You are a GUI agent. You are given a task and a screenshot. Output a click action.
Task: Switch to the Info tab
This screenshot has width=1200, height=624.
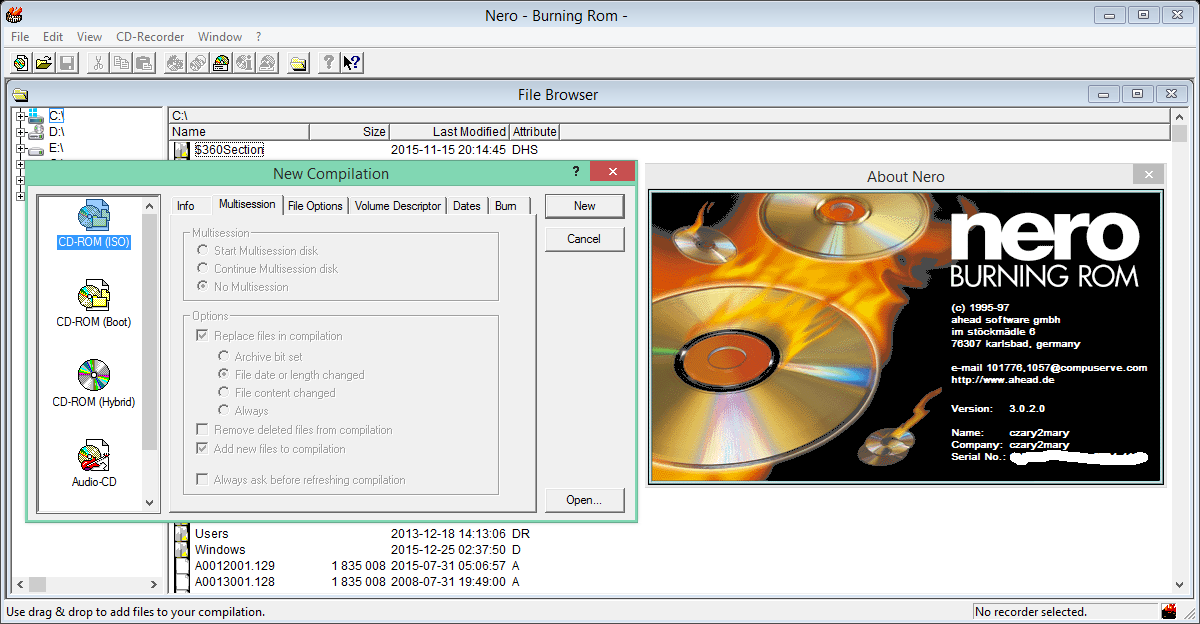click(186, 206)
